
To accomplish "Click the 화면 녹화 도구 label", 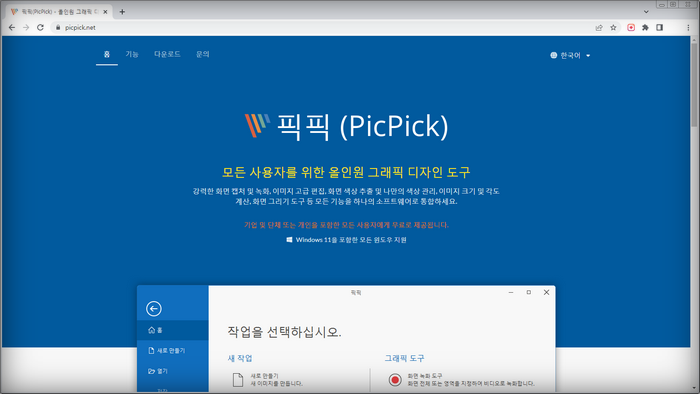I will [425, 376].
